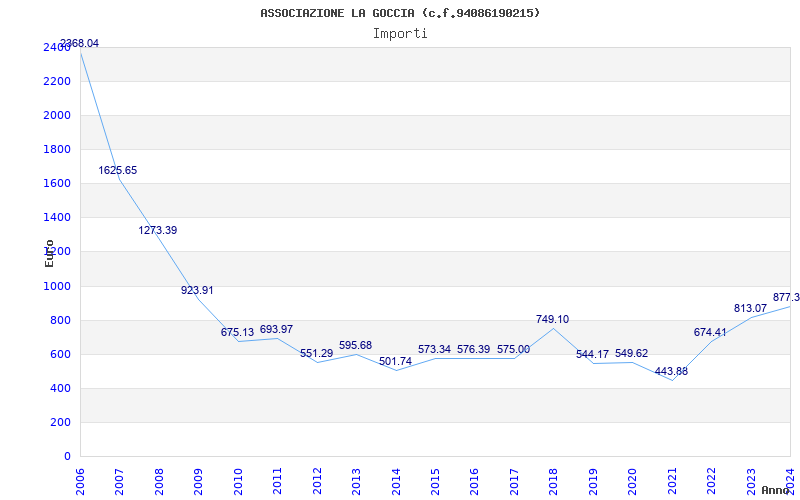Click the 1600 y-axis tick label
The image size is (800, 500).
tap(57, 183)
